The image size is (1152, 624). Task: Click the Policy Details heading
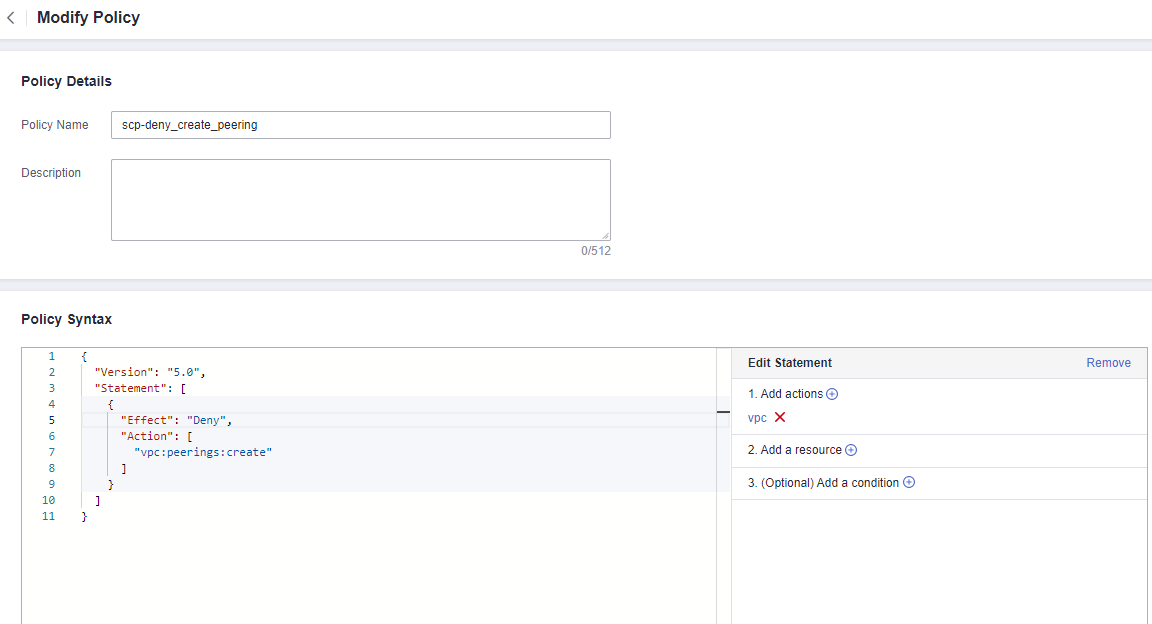pyautogui.click(x=66, y=82)
